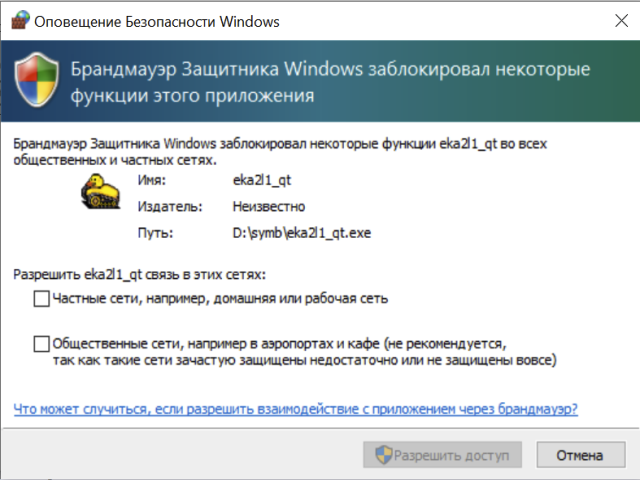
Task: Click the application name value eka2l1_qt
Action: point(262,180)
